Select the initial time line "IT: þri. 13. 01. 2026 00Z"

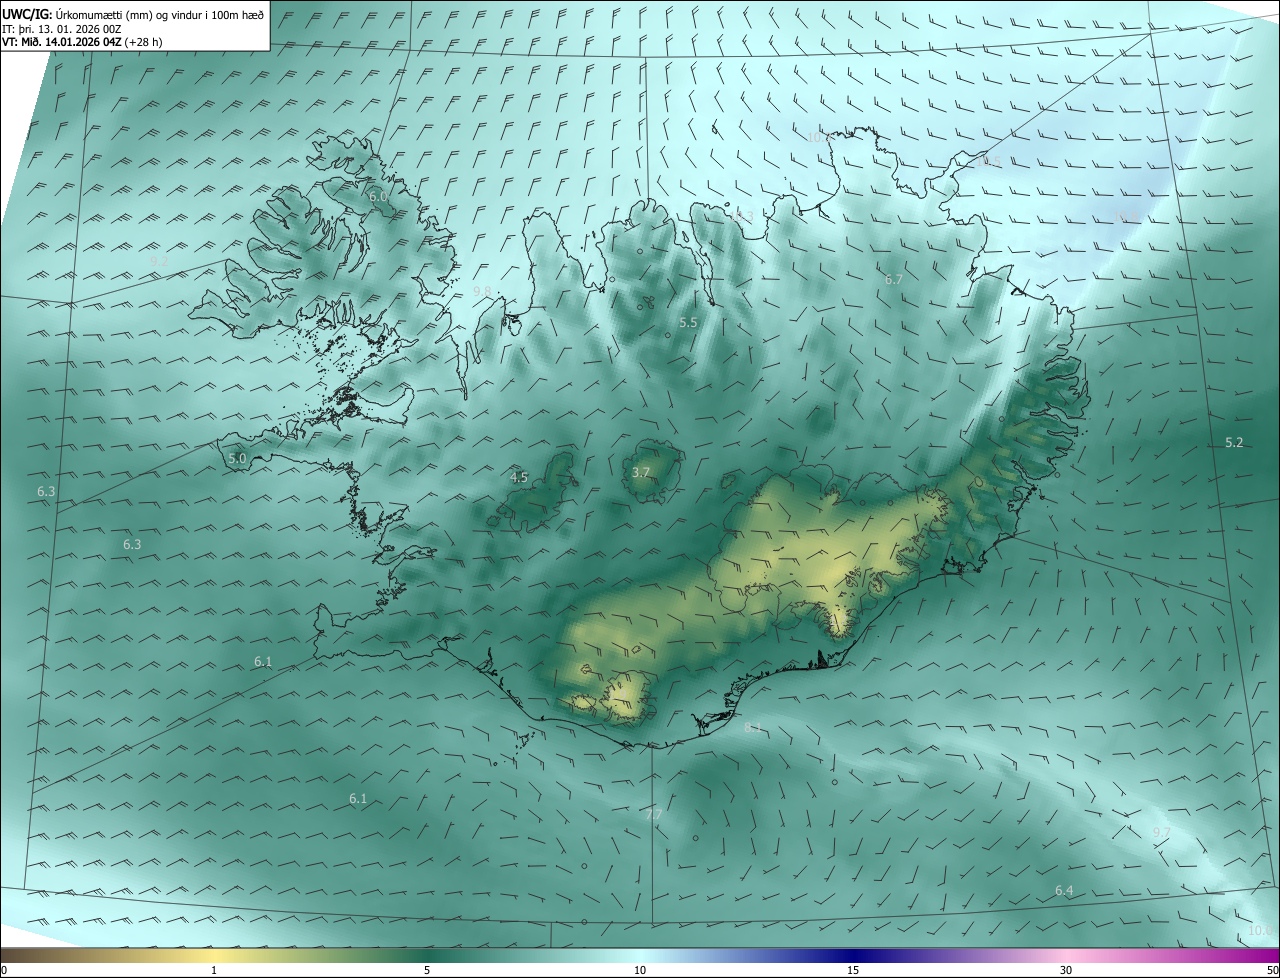[62, 28]
